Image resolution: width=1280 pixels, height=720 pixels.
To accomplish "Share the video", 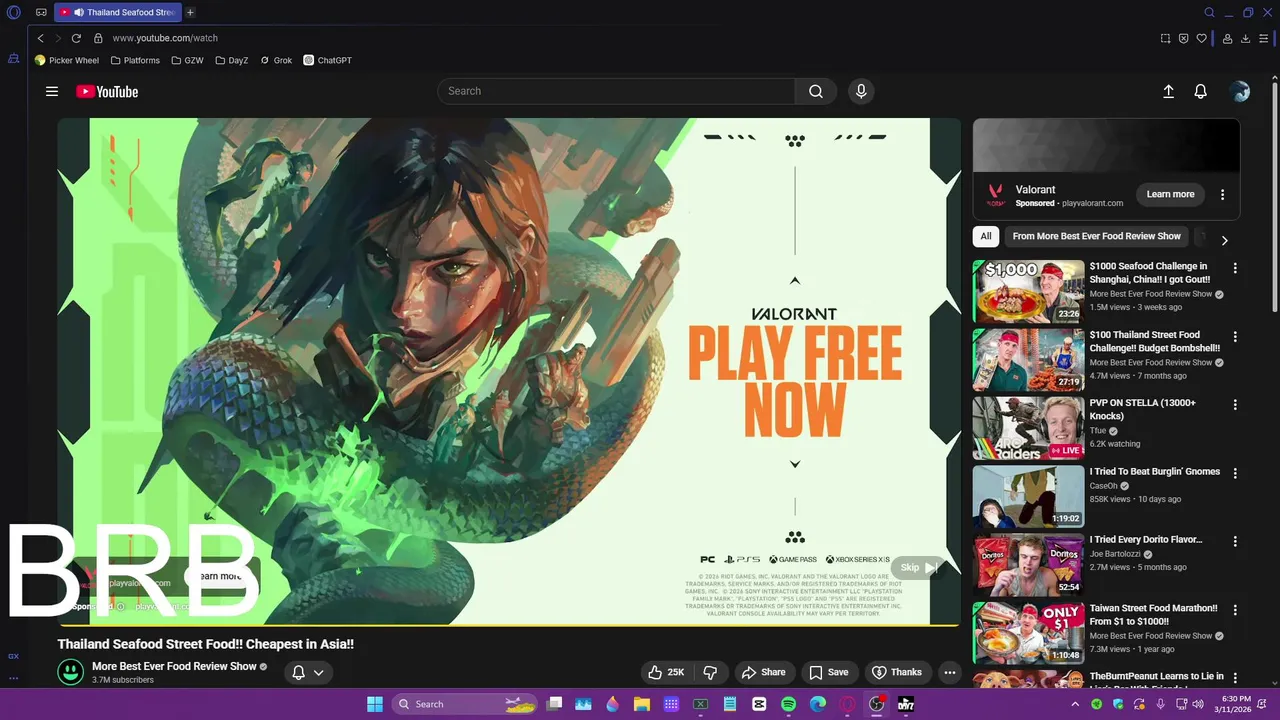I will 763,672.
